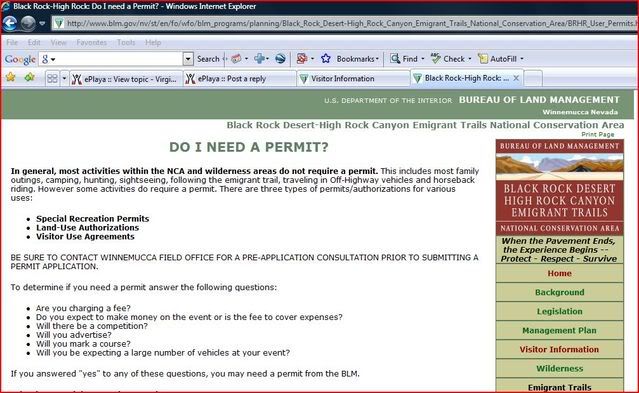Screen dimensions: 639x393
Task: Click the AutoFill button
Action: [x=497, y=59]
